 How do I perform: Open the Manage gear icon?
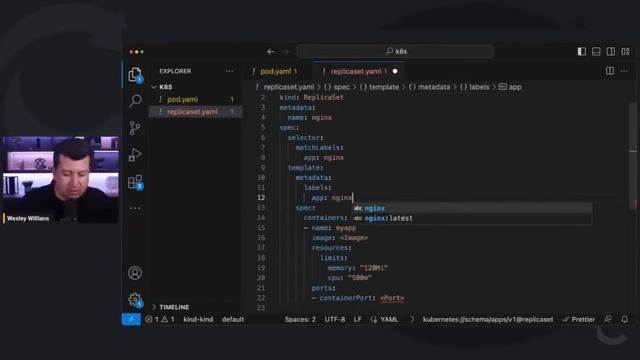(135, 300)
